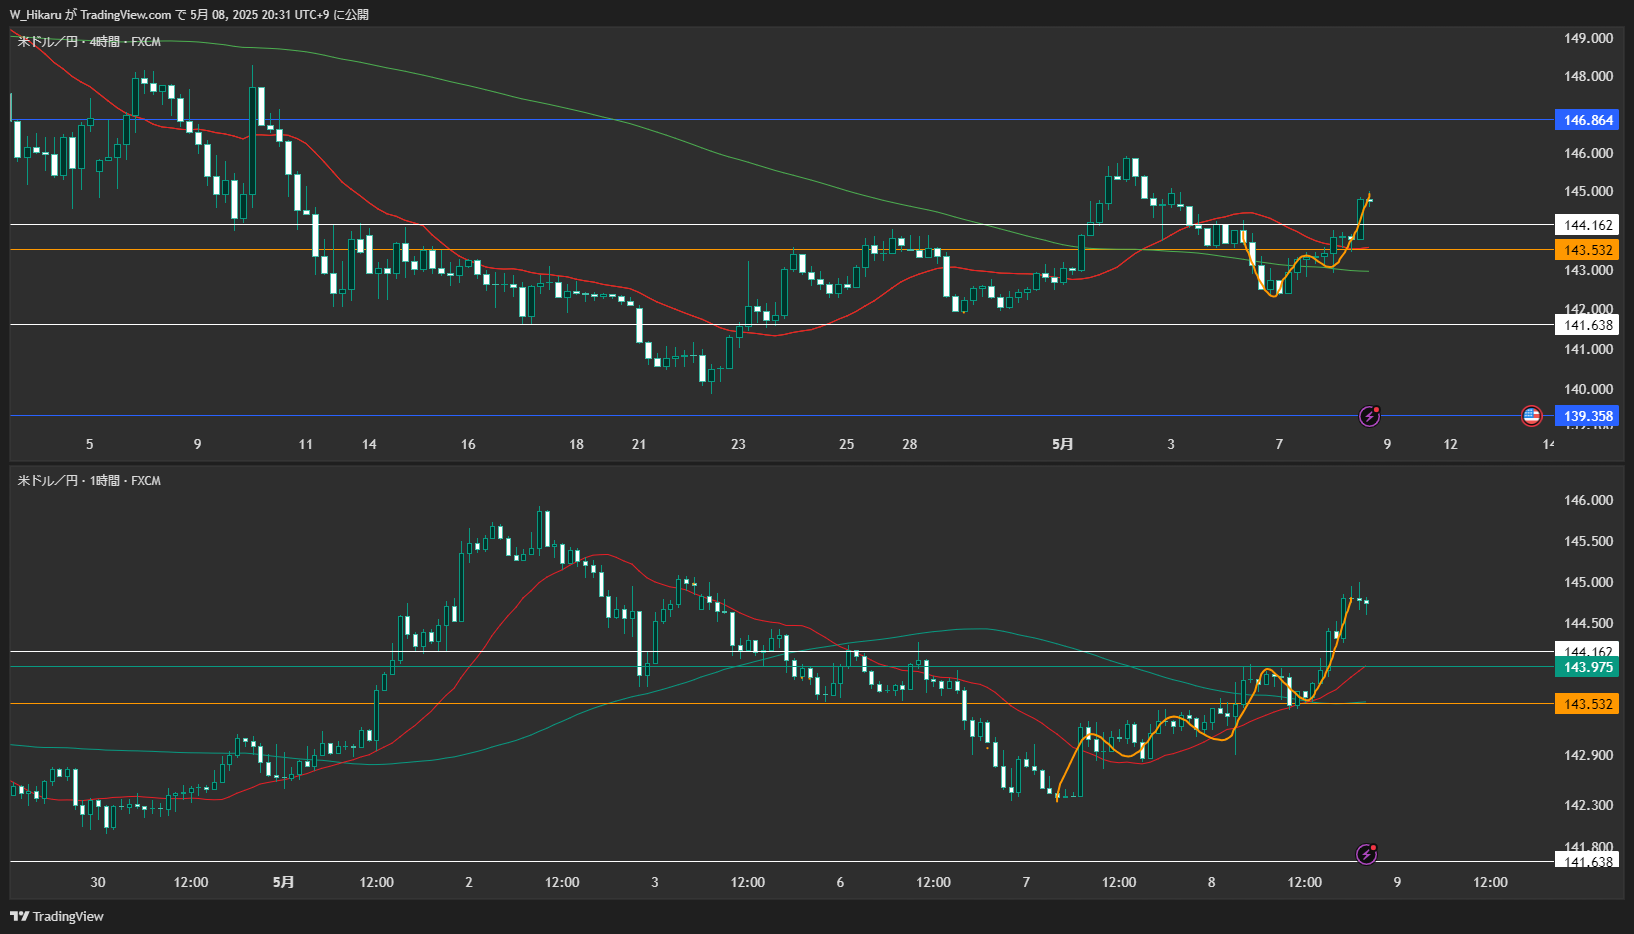Viewport: 1634px width, 934px height.
Task: Click date '16' on 4-hour time axis
Action: click(468, 444)
